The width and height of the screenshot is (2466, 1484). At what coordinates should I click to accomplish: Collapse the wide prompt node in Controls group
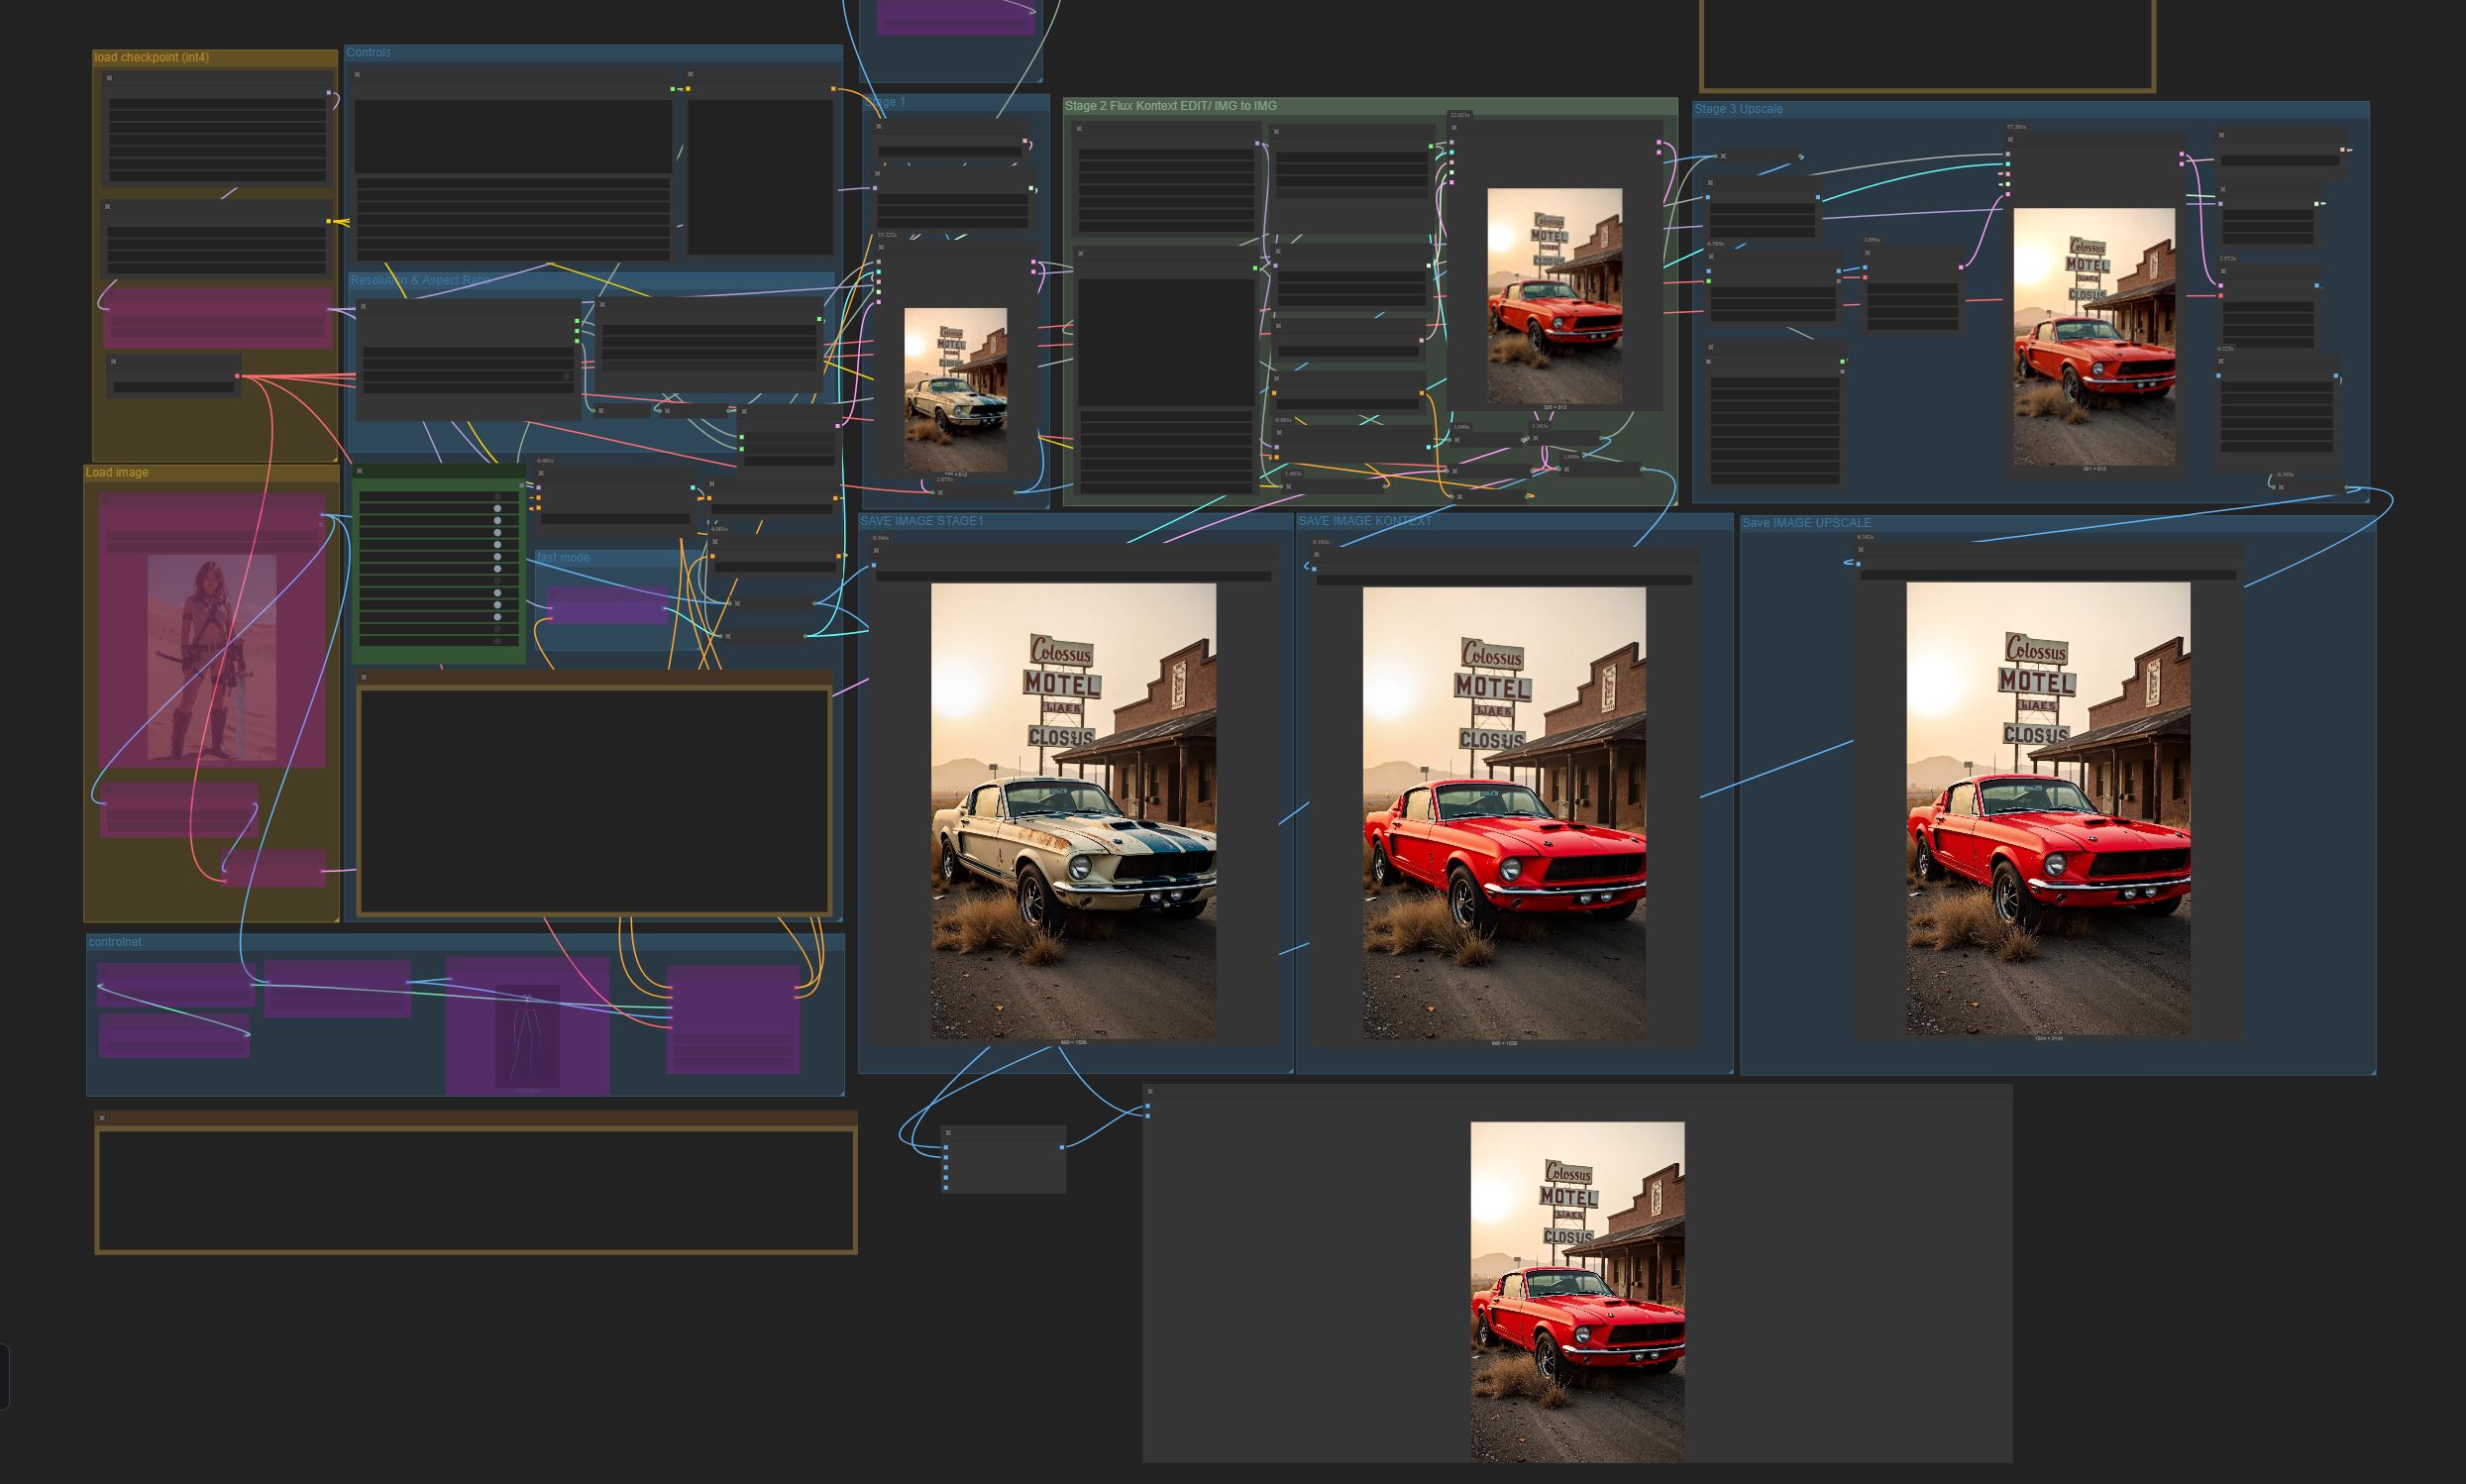click(x=357, y=75)
